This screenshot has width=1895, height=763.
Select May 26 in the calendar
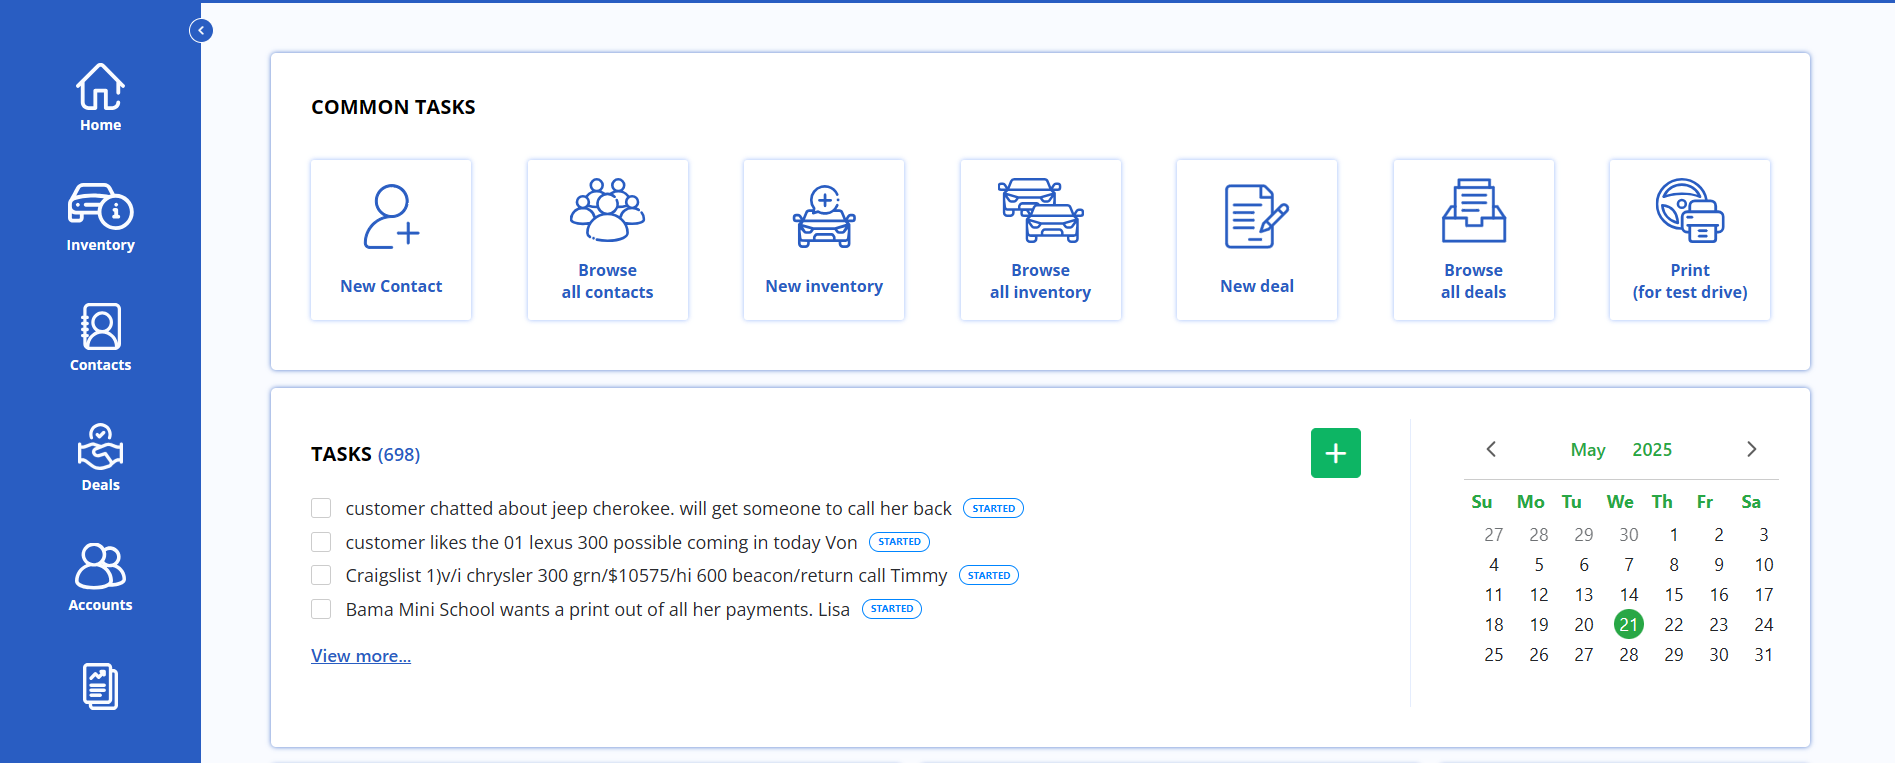coord(1539,655)
